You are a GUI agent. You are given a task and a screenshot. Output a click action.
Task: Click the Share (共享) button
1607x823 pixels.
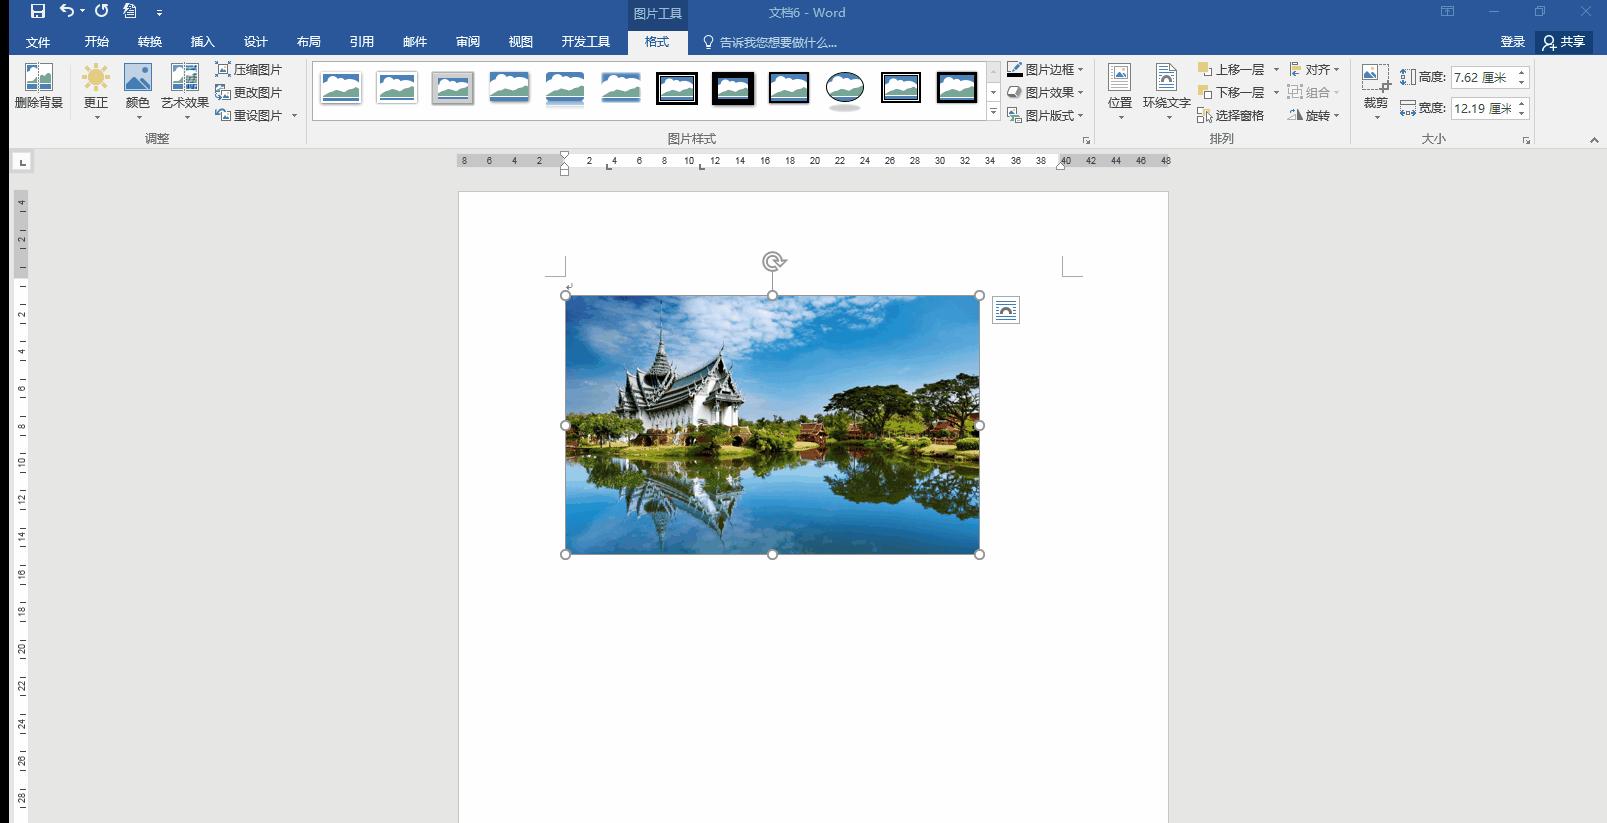(x=1564, y=42)
